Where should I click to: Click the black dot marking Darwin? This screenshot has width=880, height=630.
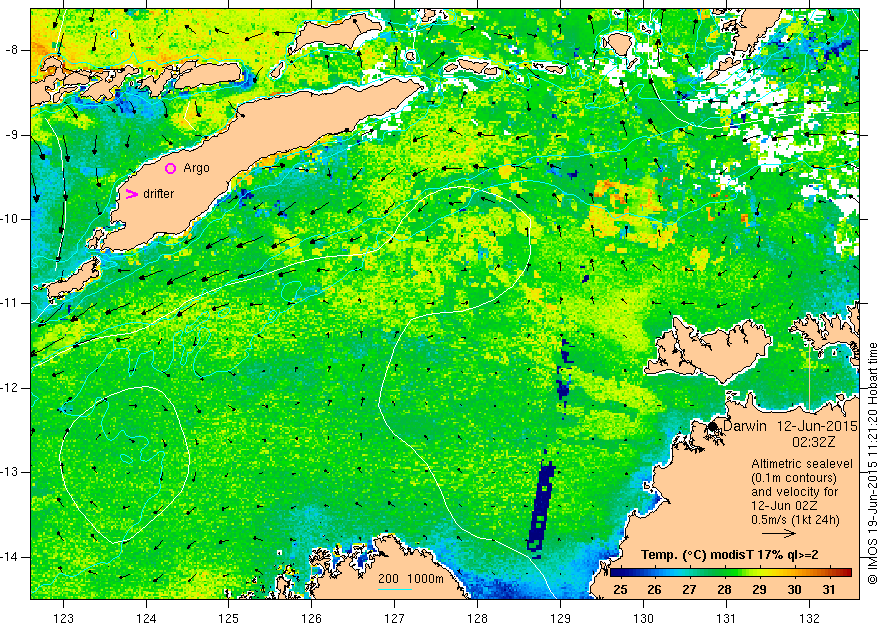coord(713,426)
